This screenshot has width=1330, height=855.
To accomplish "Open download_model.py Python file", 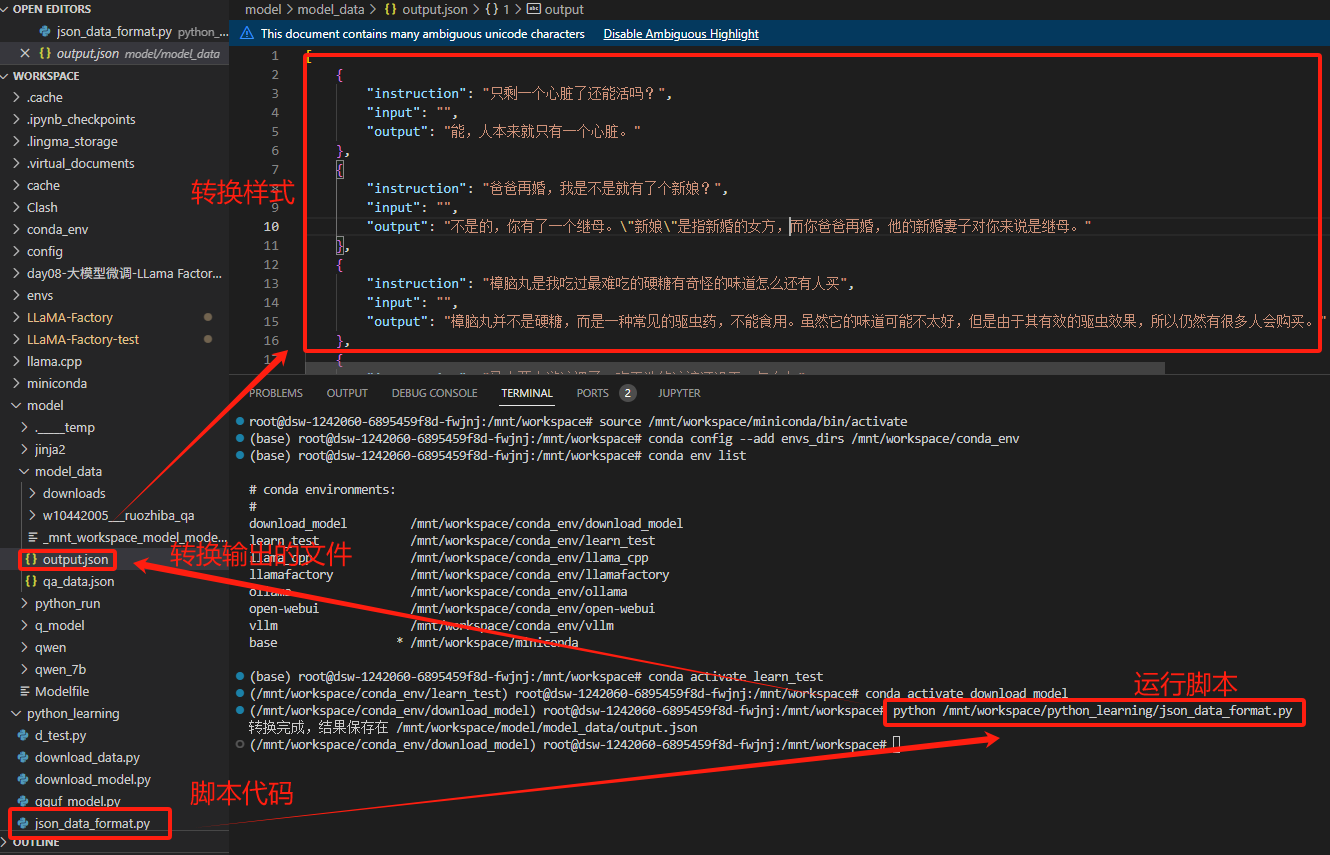I will click(93, 779).
